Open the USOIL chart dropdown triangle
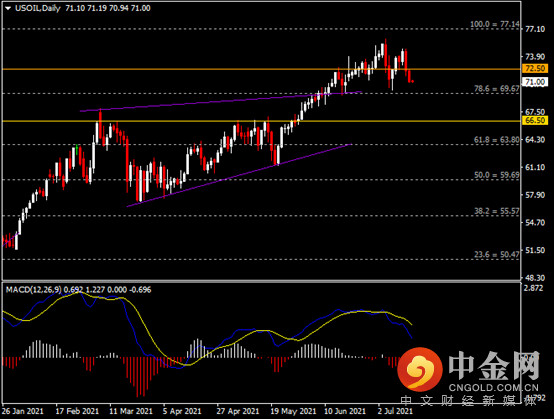 point(8,8)
